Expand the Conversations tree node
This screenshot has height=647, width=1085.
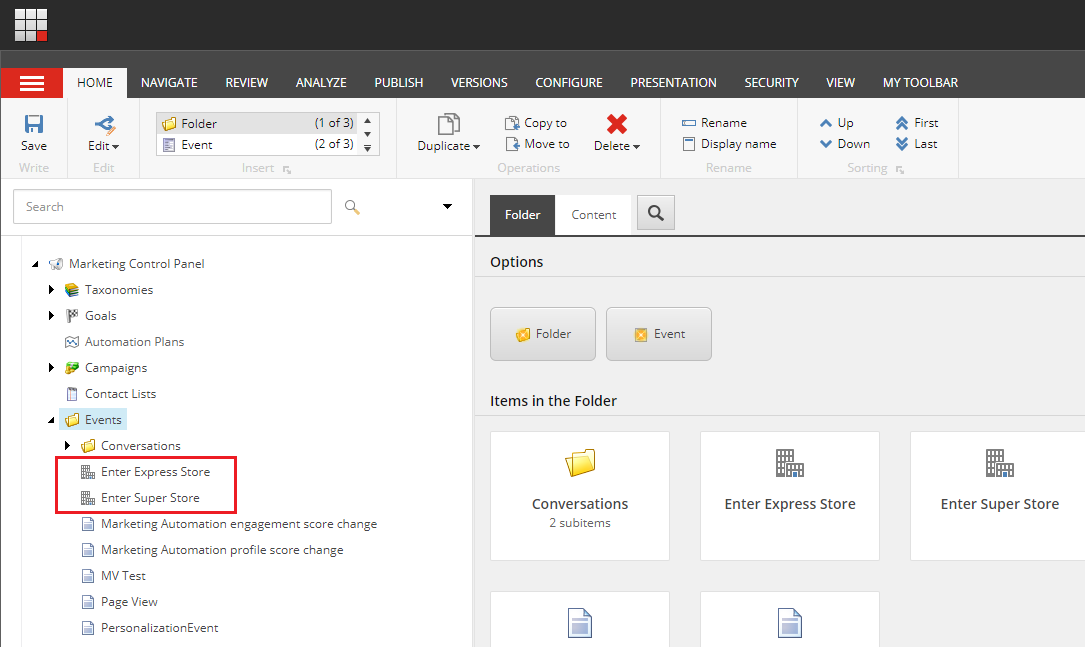click(x=67, y=445)
